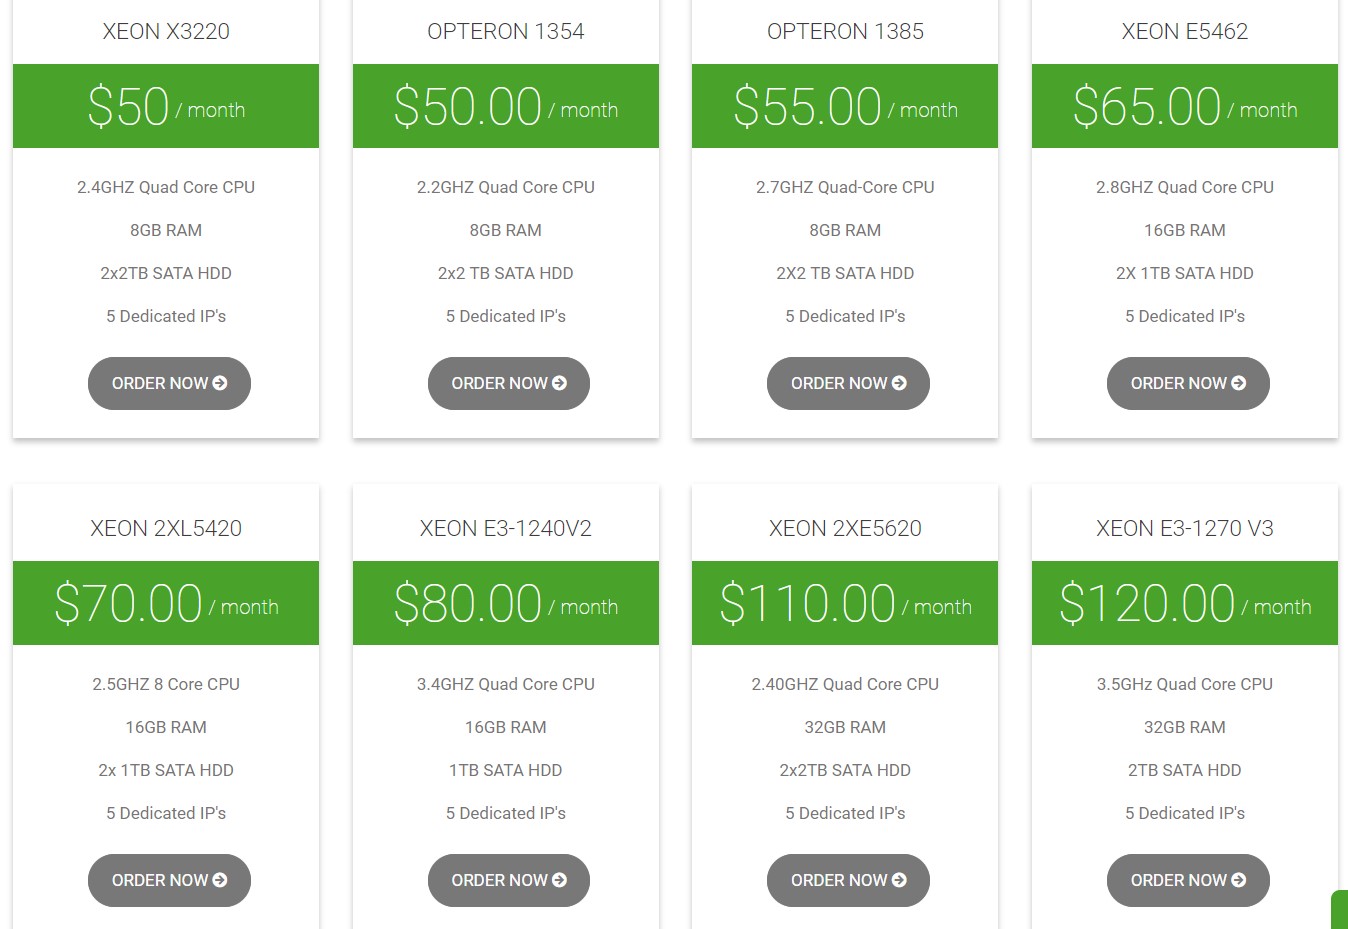Order the $65.00 XEON E5462 plan

(x=1188, y=383)
